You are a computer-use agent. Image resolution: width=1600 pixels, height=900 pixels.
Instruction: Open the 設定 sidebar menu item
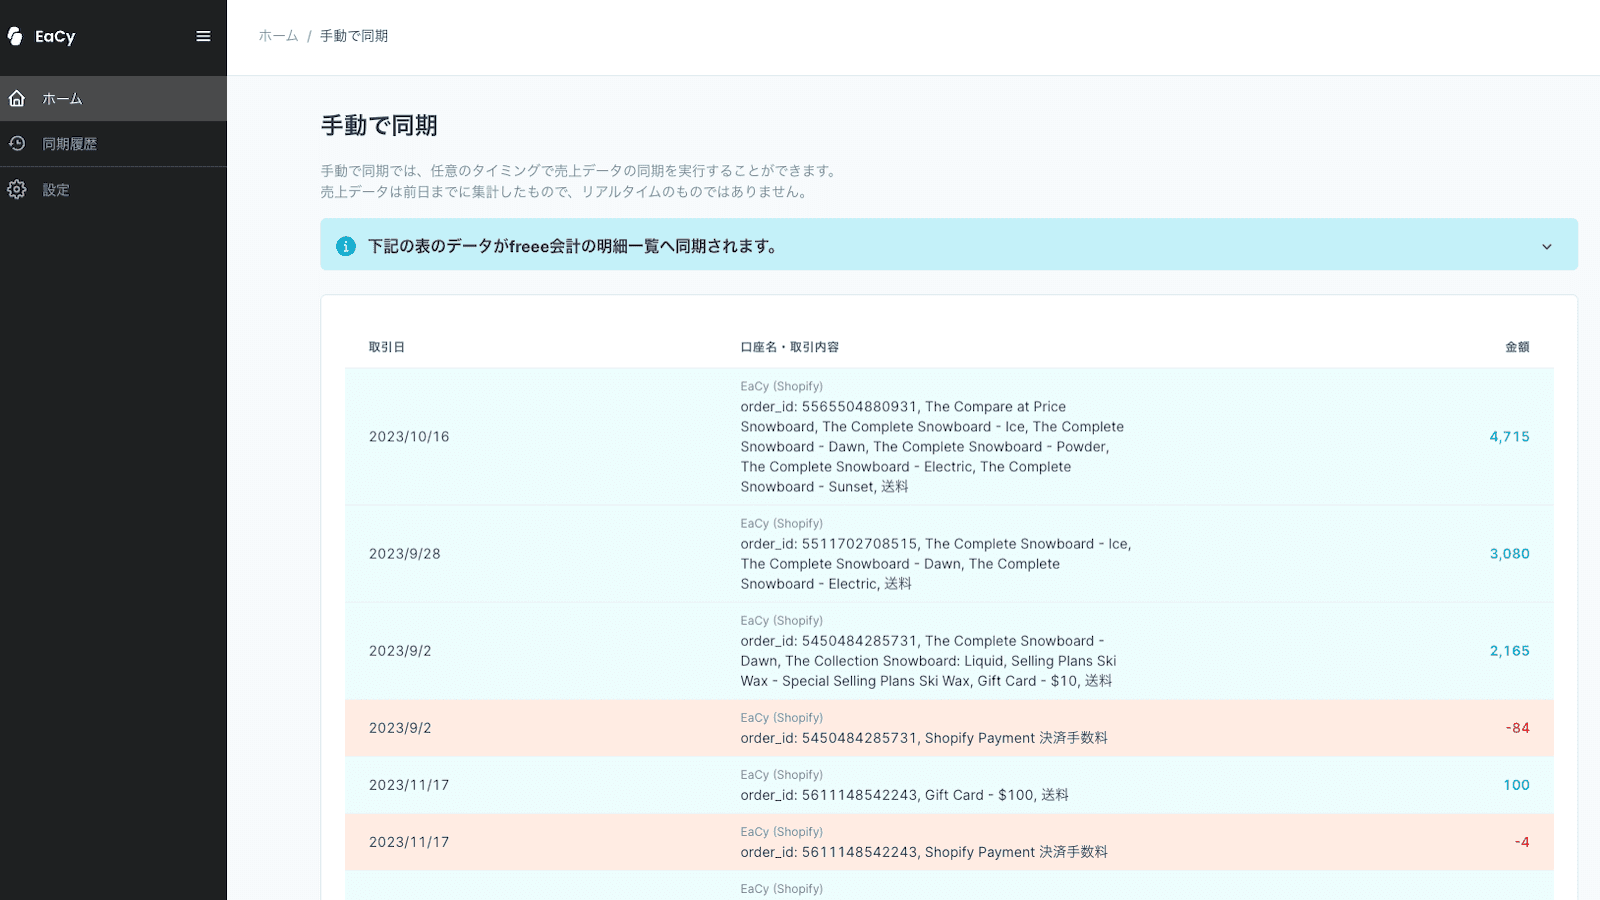tap(56, 190)
